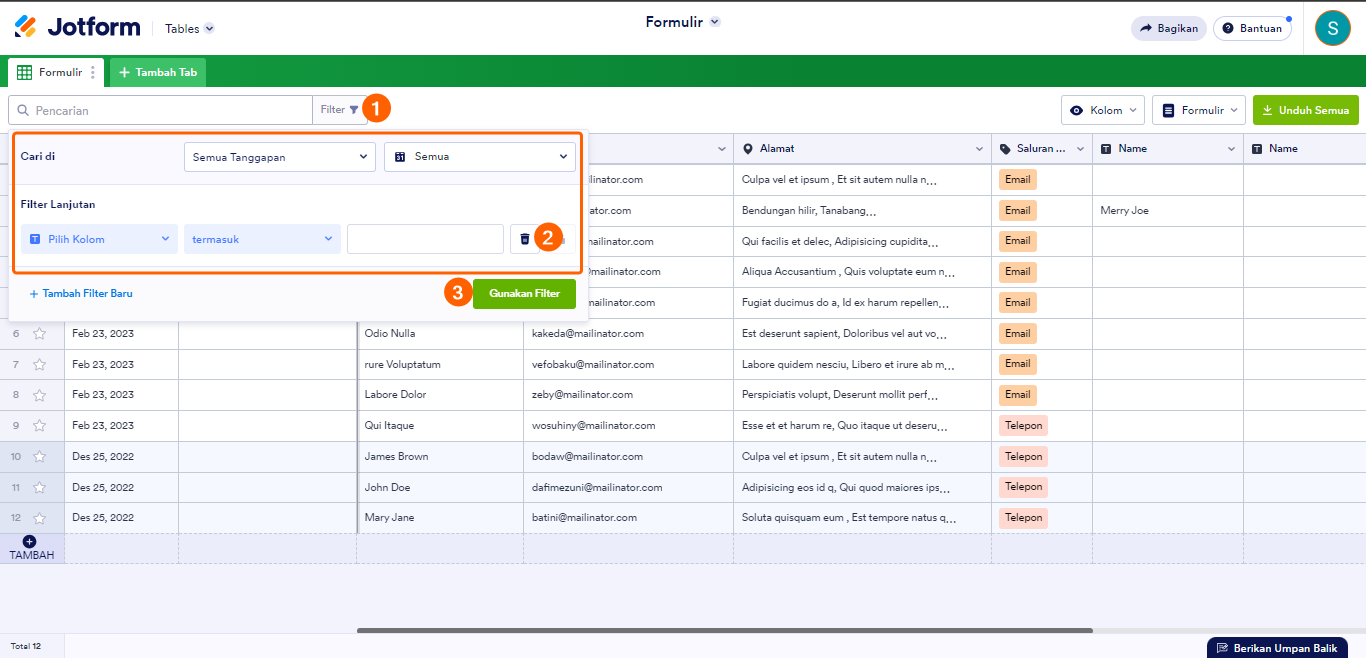
Task: Click the Alamat column location pin icon
Action: pos(748,149)
